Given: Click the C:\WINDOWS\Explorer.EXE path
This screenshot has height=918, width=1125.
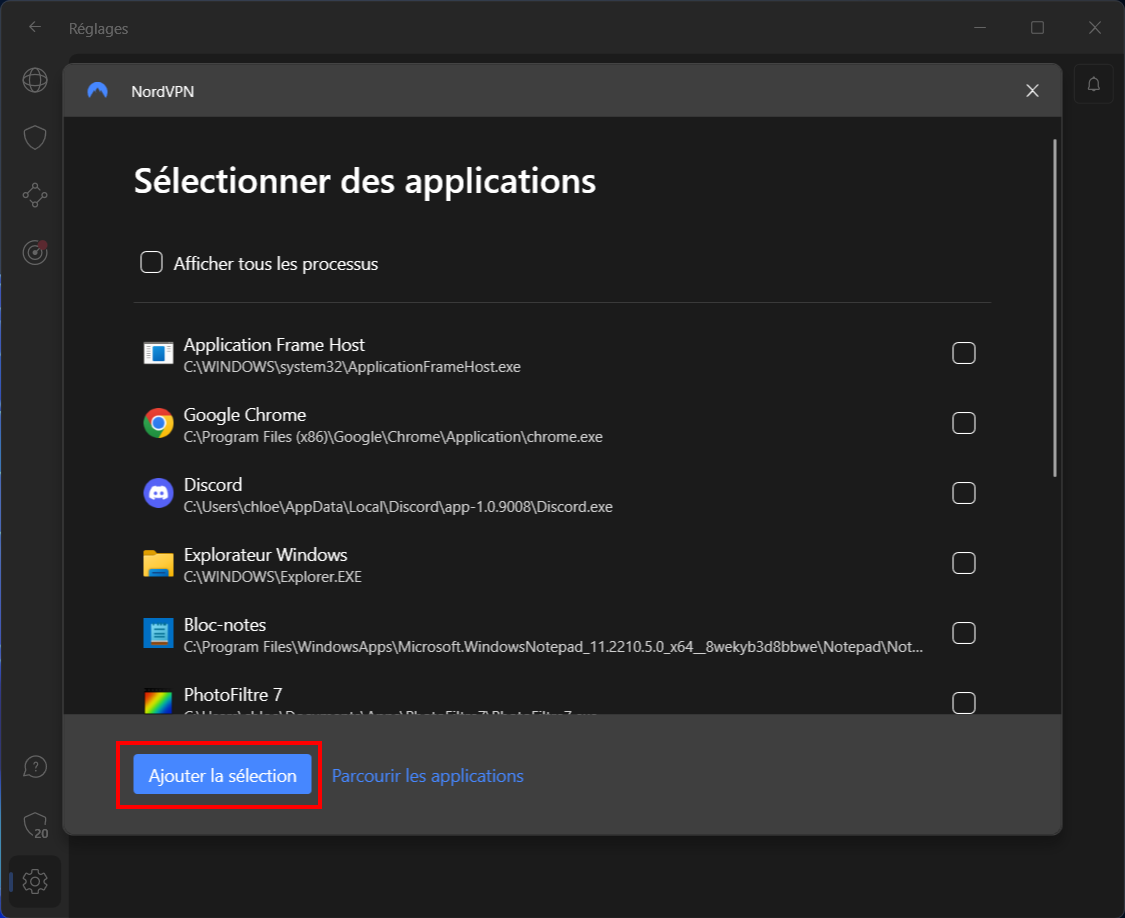Looking at the screenshot, I should click(x=273, y=577).
